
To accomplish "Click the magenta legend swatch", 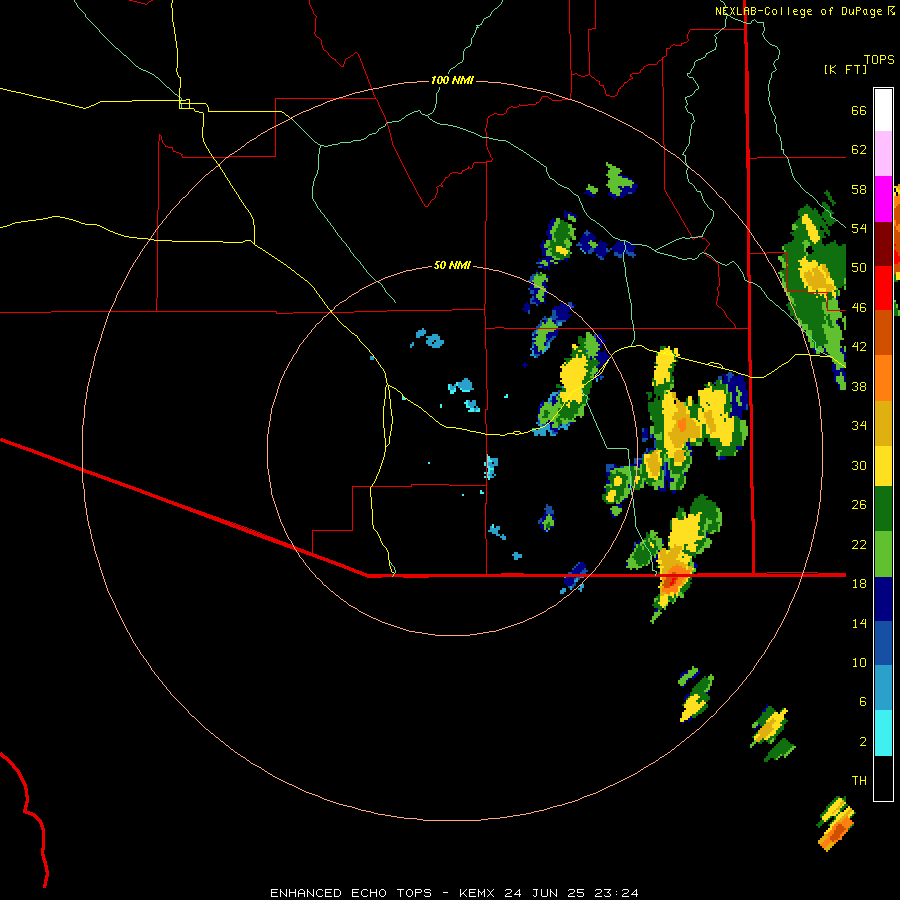I will pos(883,199).
